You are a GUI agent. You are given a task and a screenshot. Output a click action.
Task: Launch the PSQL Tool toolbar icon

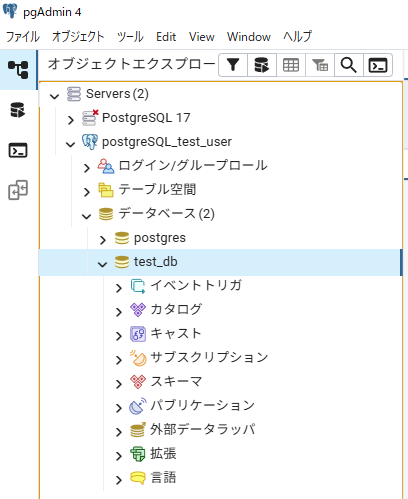point(378,65)
